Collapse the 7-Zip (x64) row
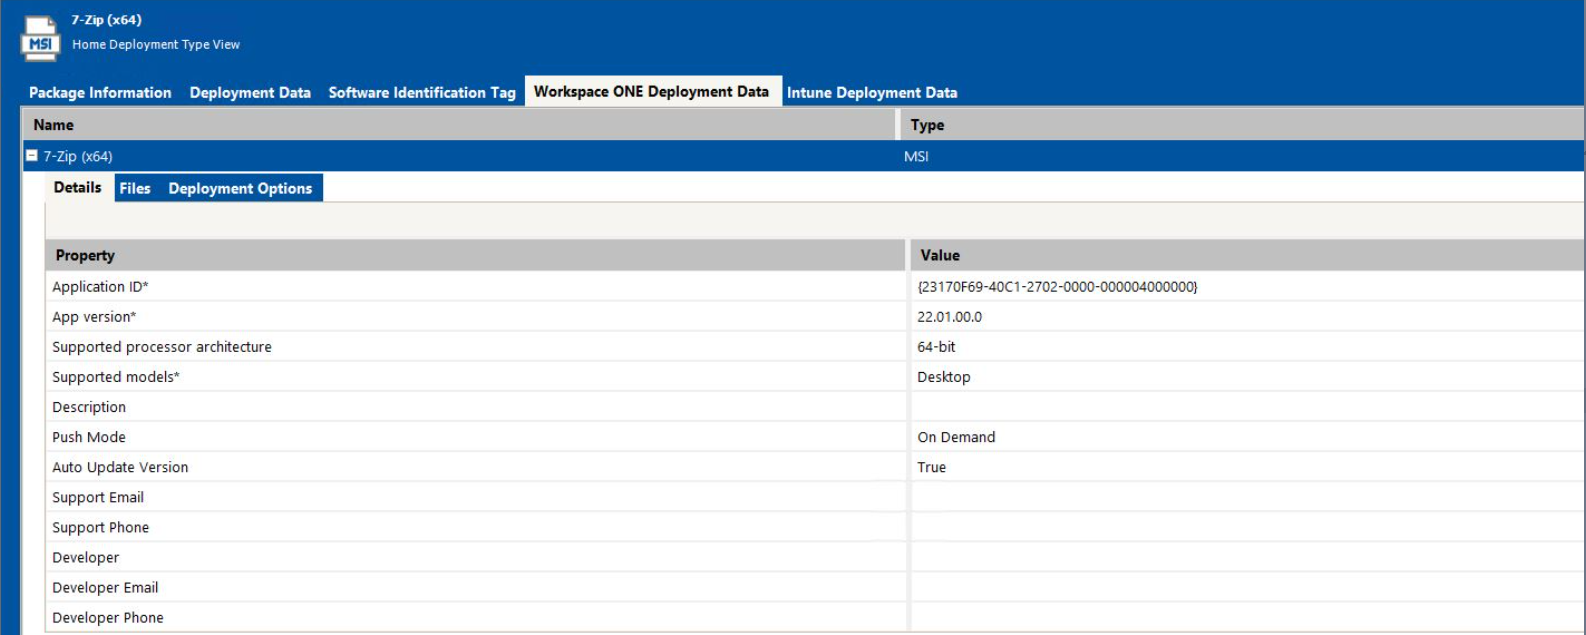 pyautogui.click(x=32, y=156)
